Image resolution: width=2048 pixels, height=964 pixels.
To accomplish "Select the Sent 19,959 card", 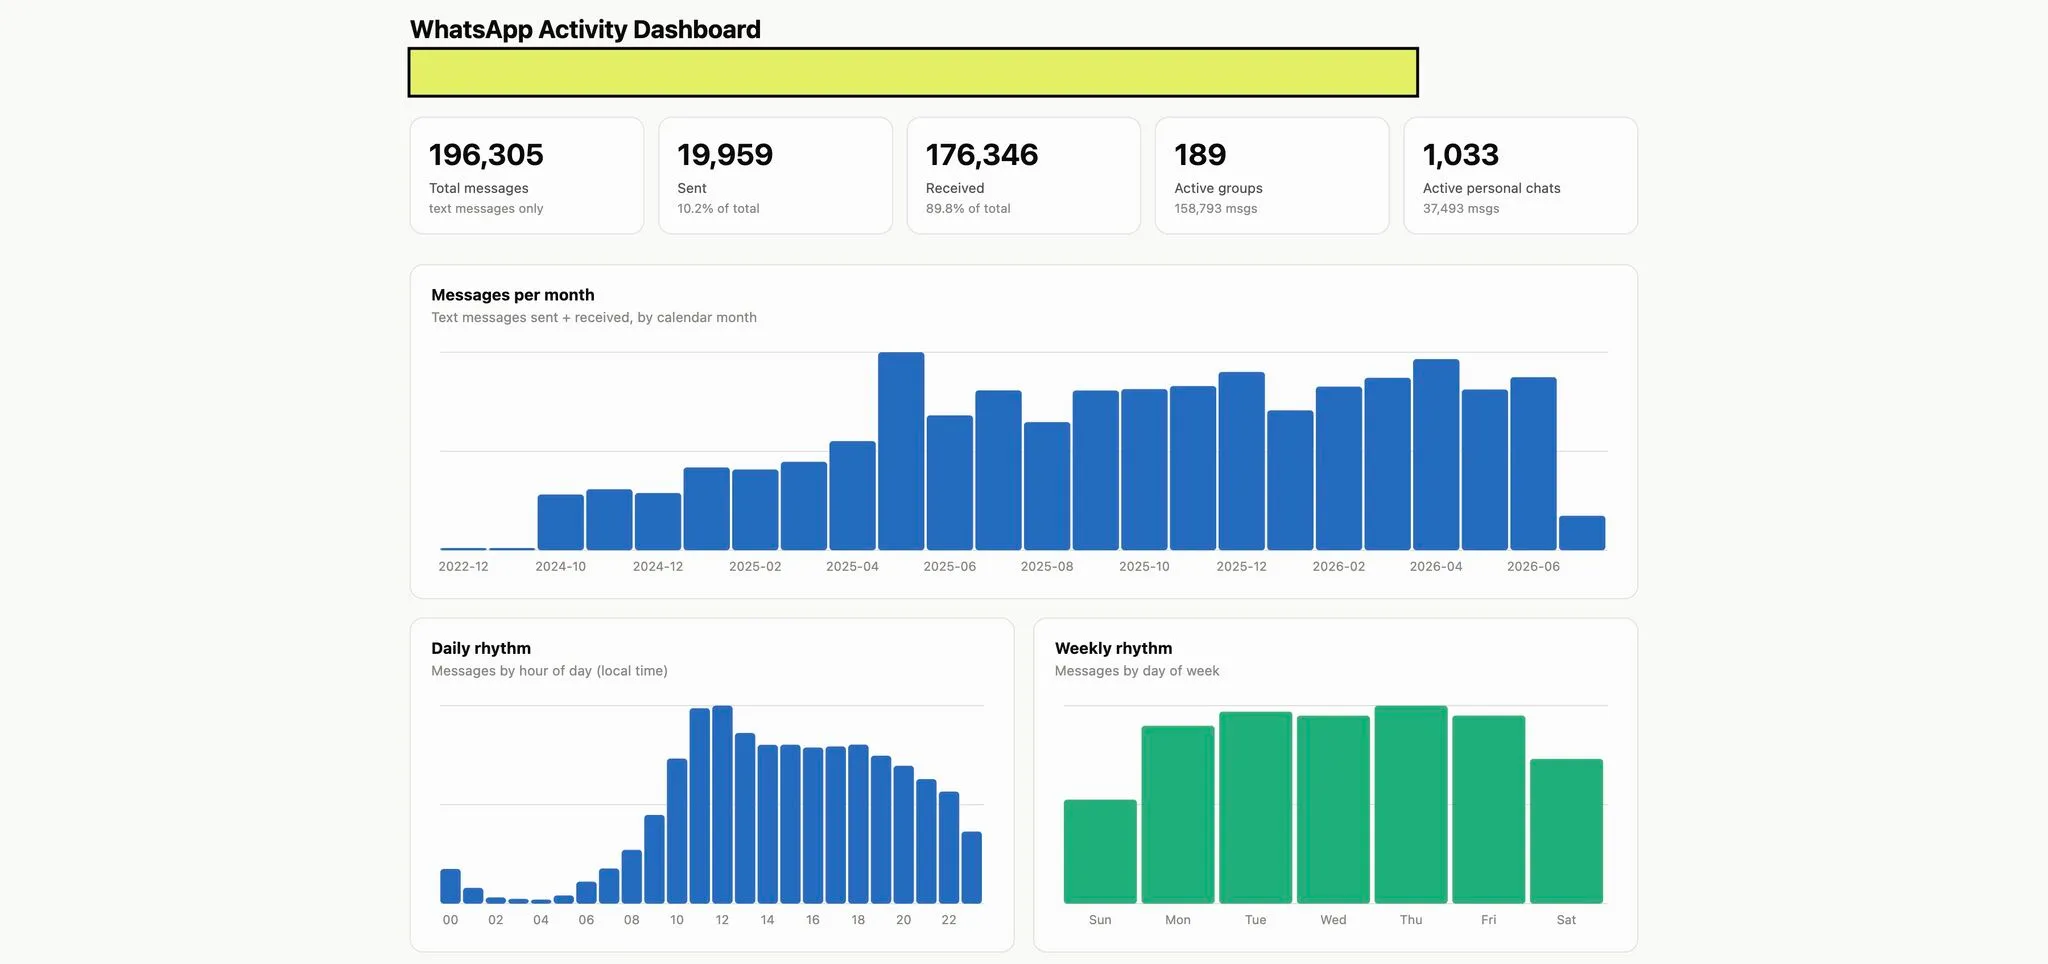I will (775, 176).
